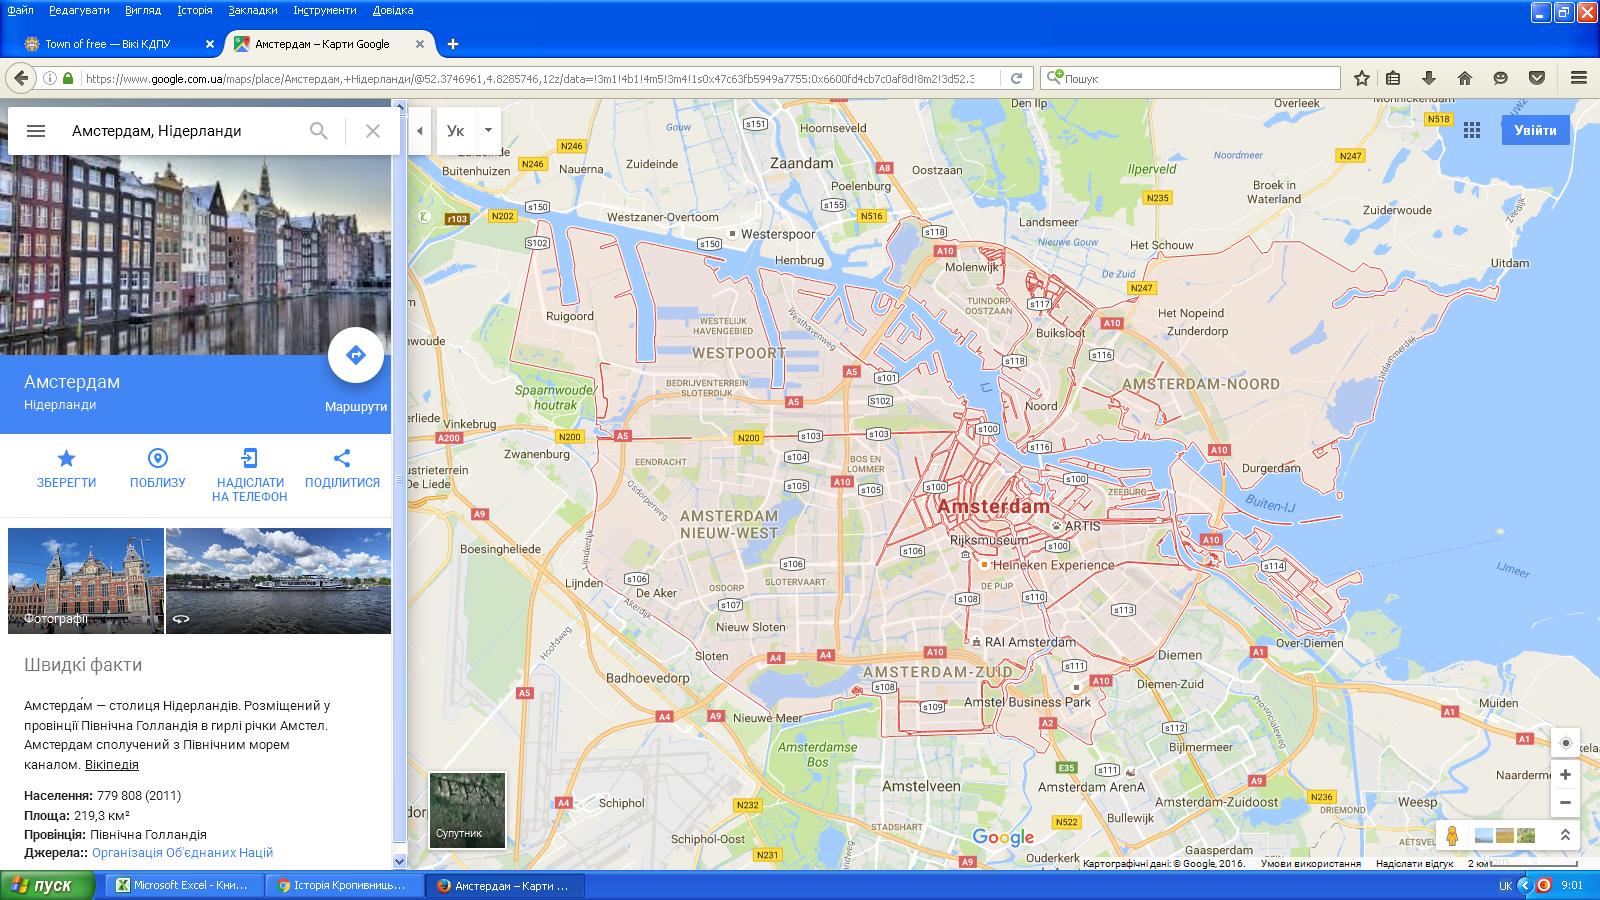Image resolution: width=1600 pixels, height=900 pixels.
Task: Click the Rijksmuseum map label
Action: coord(988,540)
